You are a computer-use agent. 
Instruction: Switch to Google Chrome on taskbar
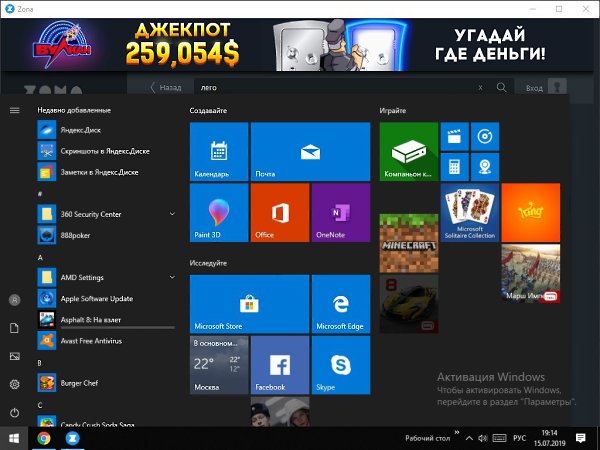coord(44,438)
